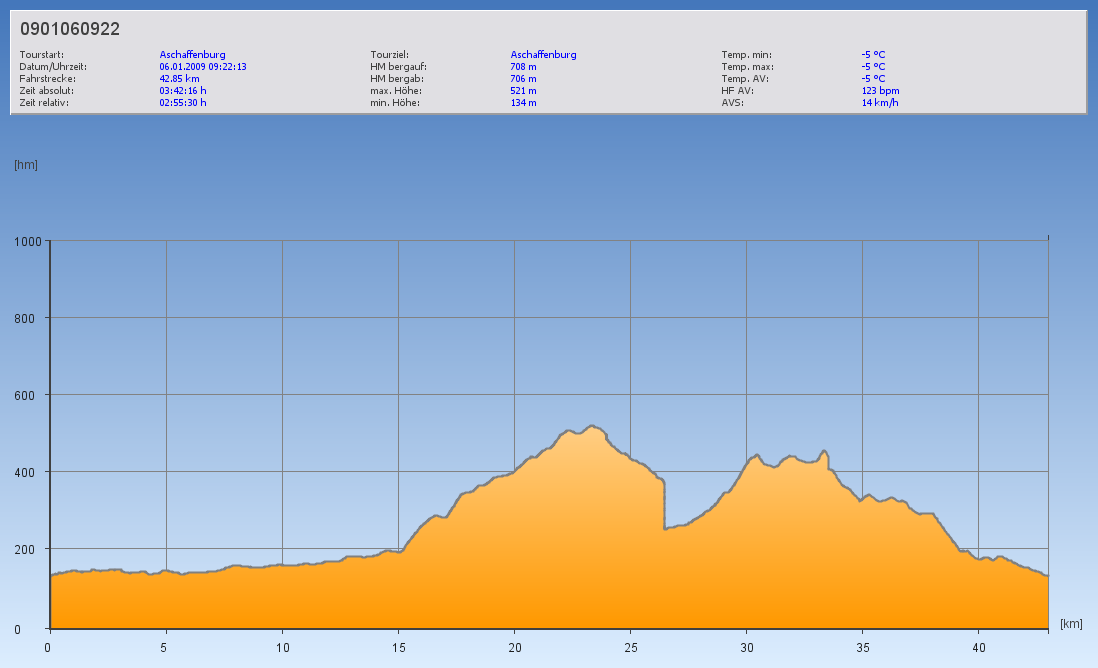The height and width of the screenshot is (668, 1098).
Task: Click the max. Höhe value 521 m
Action: click(x=523, y=91)
